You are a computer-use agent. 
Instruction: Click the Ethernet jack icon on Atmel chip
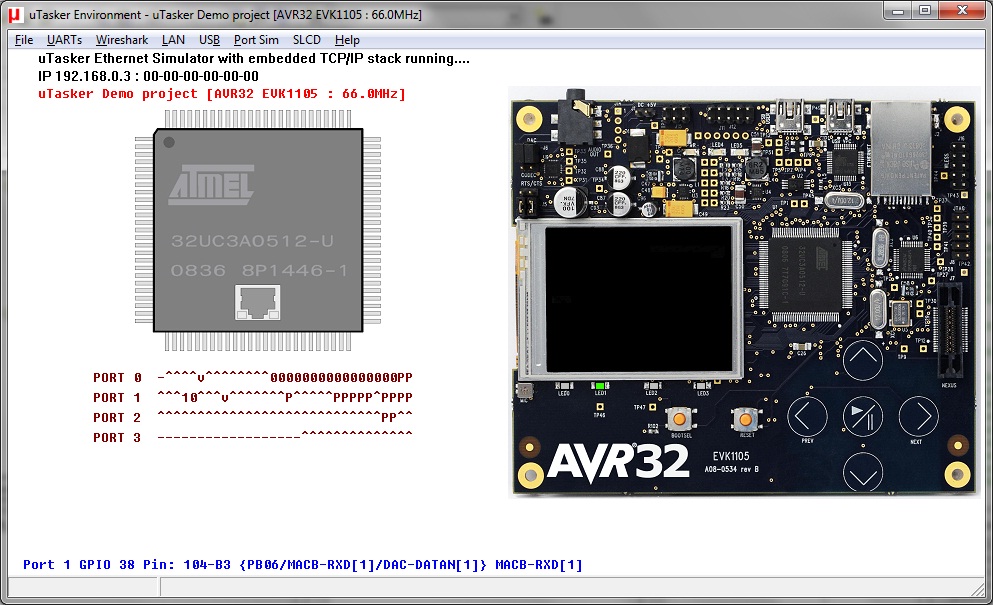[x=257, y=302]
